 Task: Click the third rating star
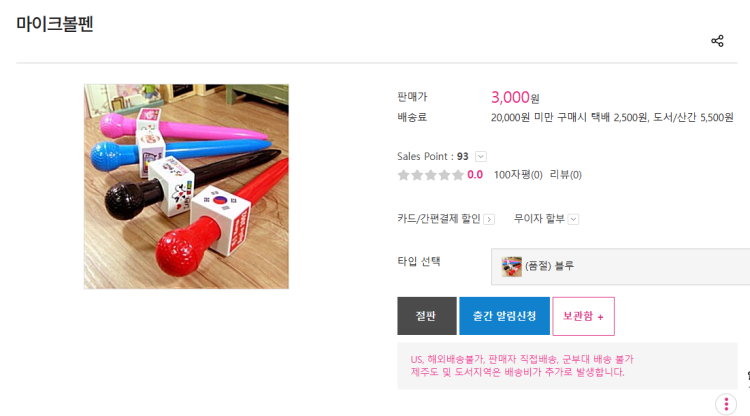point(430,175)
